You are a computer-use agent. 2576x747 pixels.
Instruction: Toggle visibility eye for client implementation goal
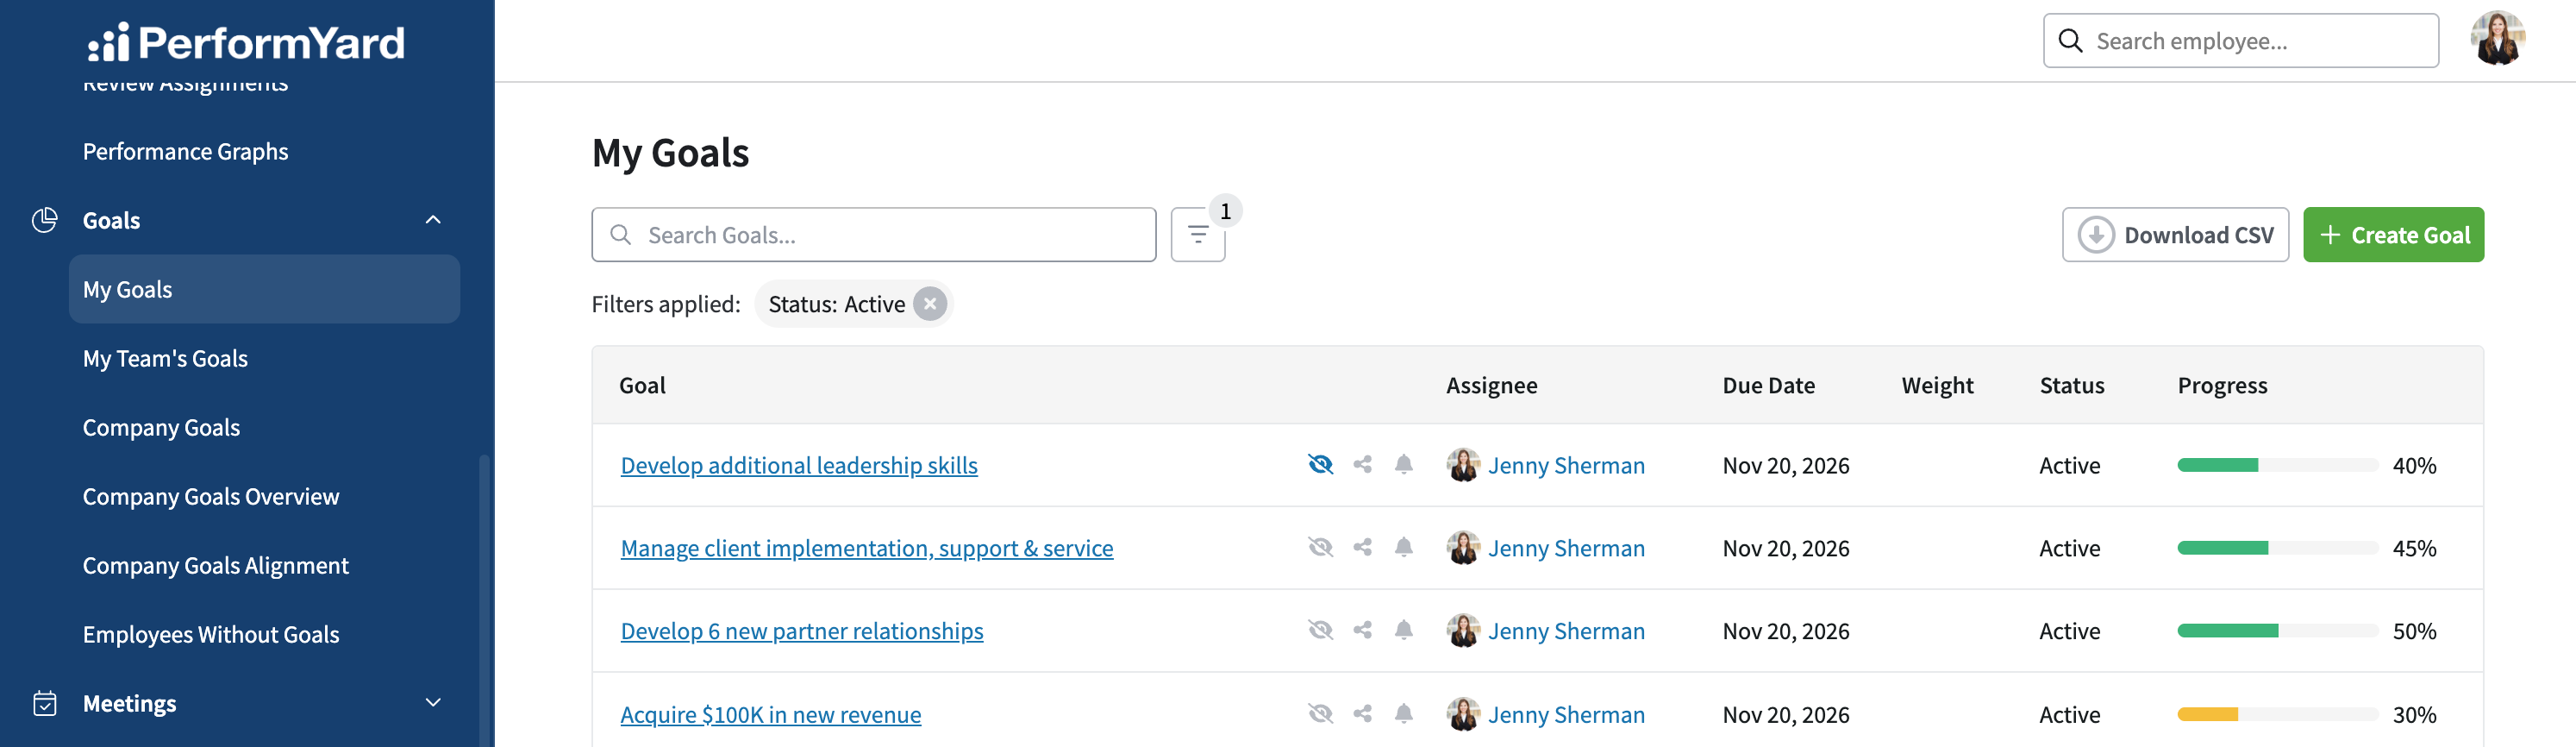coord(1320,547)
